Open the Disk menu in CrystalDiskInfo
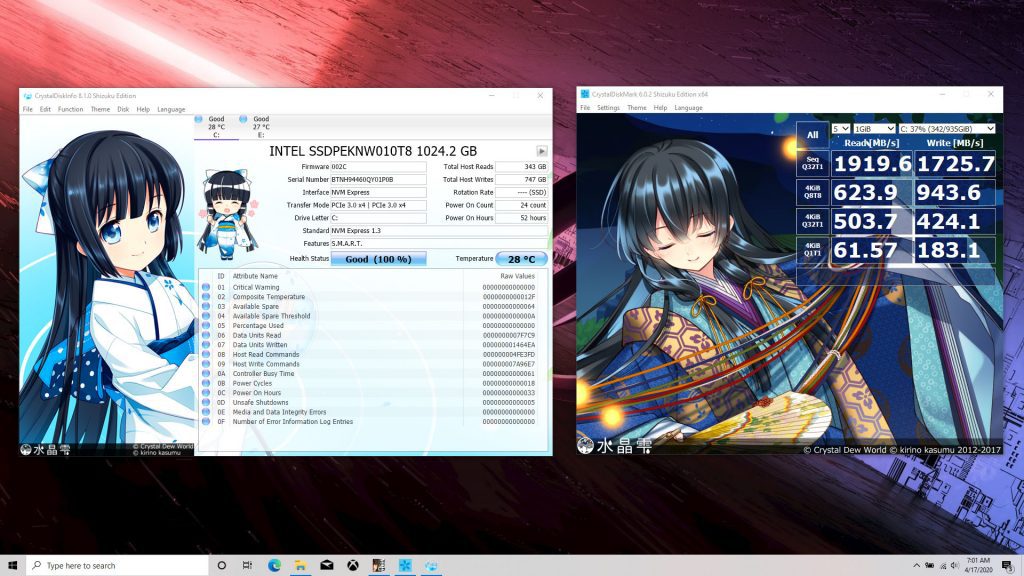Viewport: 1024px width, 576px height. [123, 109]
